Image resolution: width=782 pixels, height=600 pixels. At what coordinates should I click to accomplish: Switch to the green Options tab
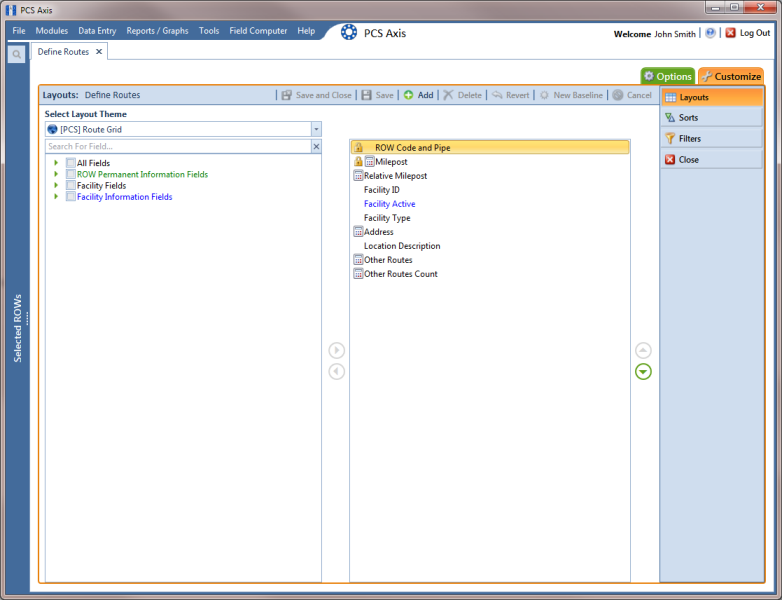click(x=668, y=76)
